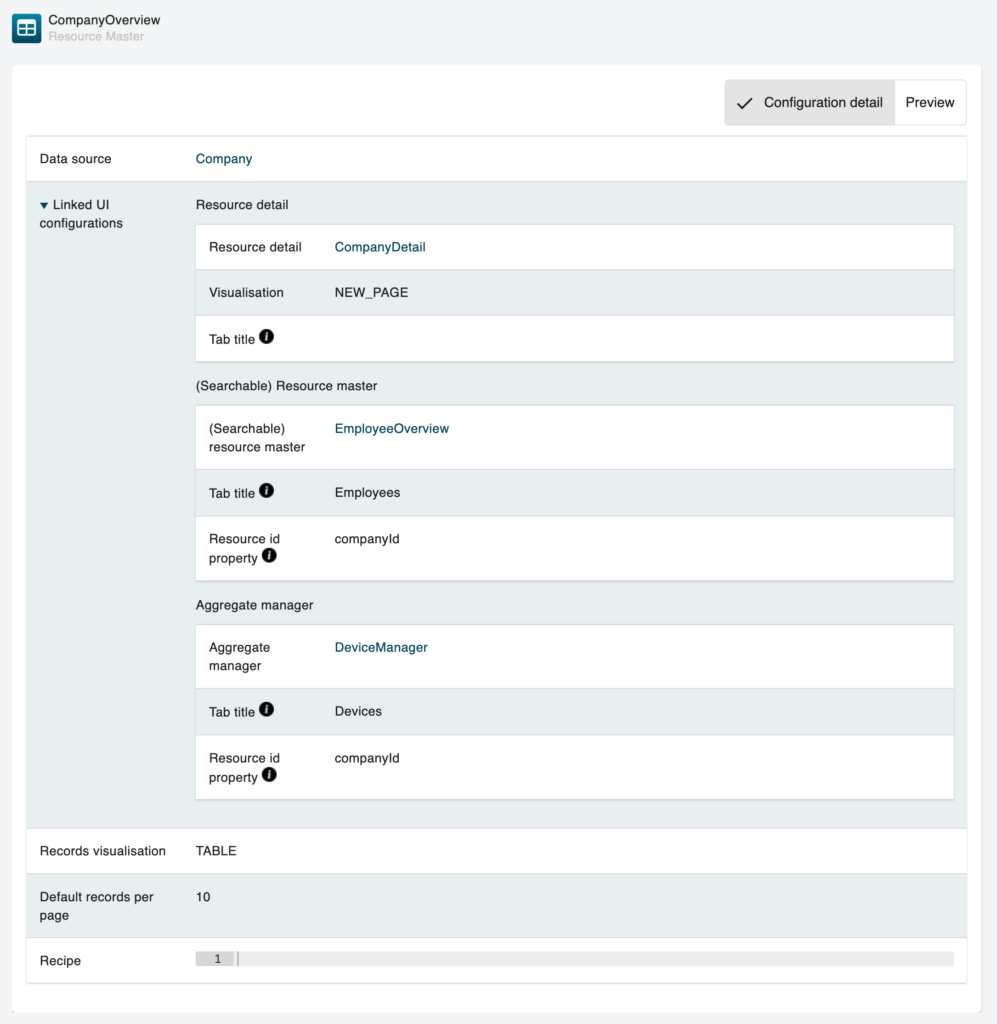Image resolution: width=997 pixels, height=1024 pixels.
Task: Click Resource id property info icon under EmployeeOverview
Action: [x=269, y=556]
